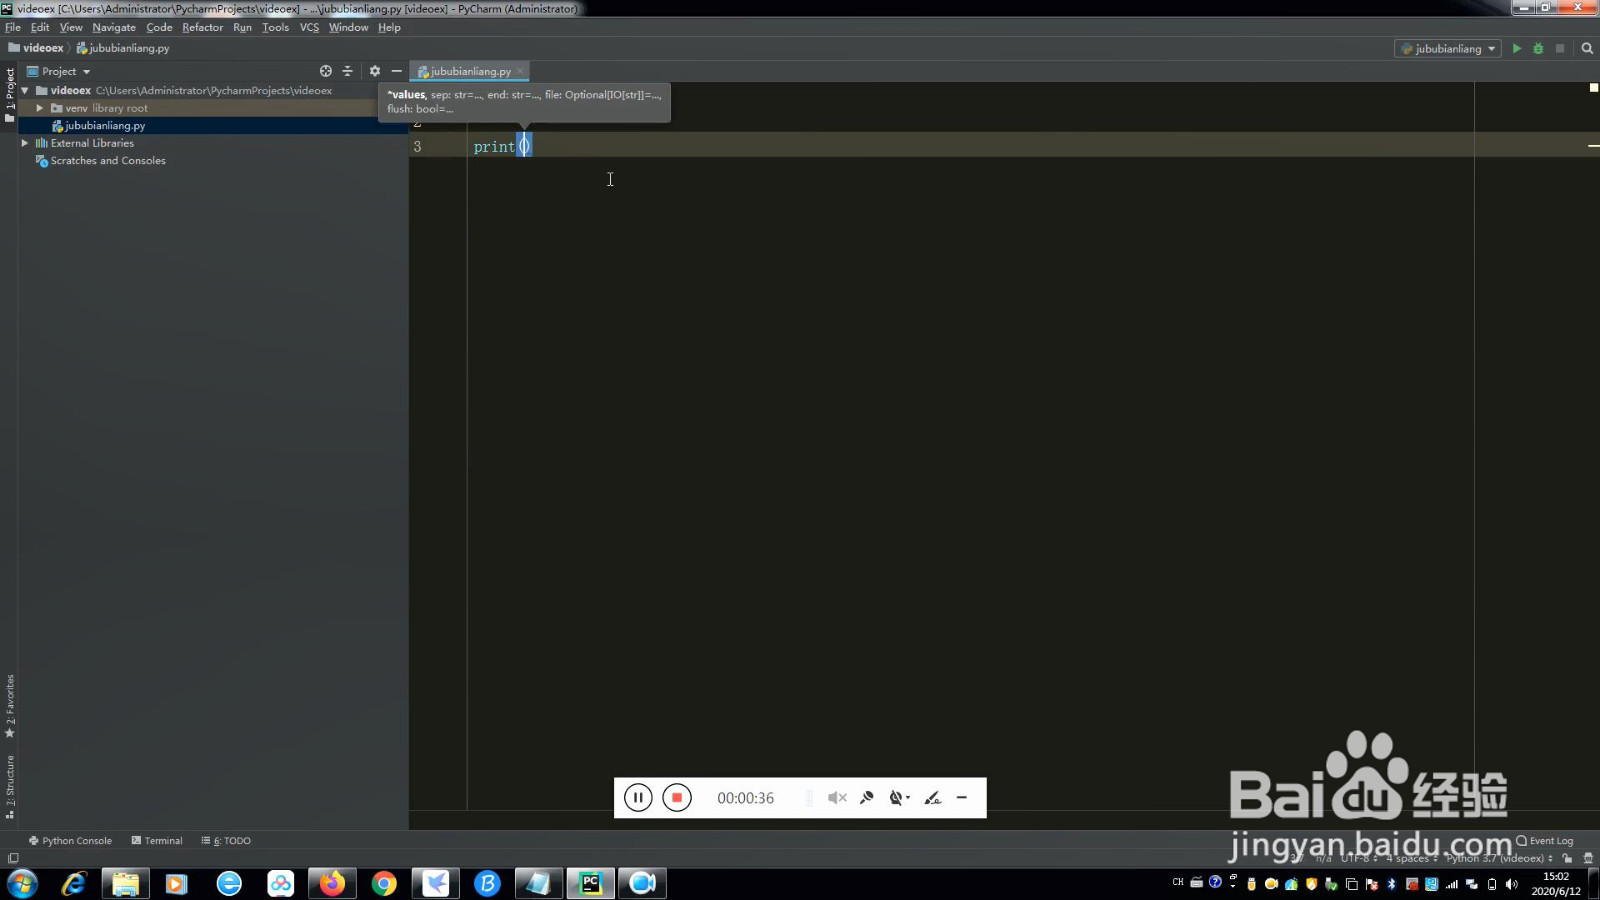Open the Help menu
Image resolution: width=1600 pixels, height=900 pixels.
point(389,27)
